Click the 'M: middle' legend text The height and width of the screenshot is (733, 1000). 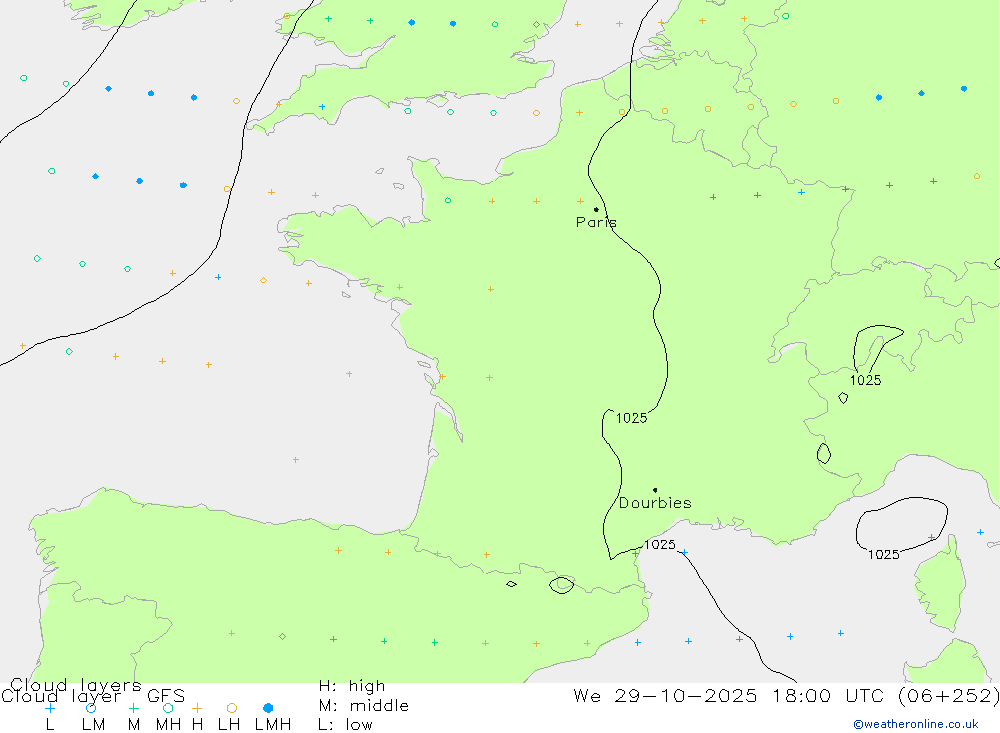click(x=364, y=706)
